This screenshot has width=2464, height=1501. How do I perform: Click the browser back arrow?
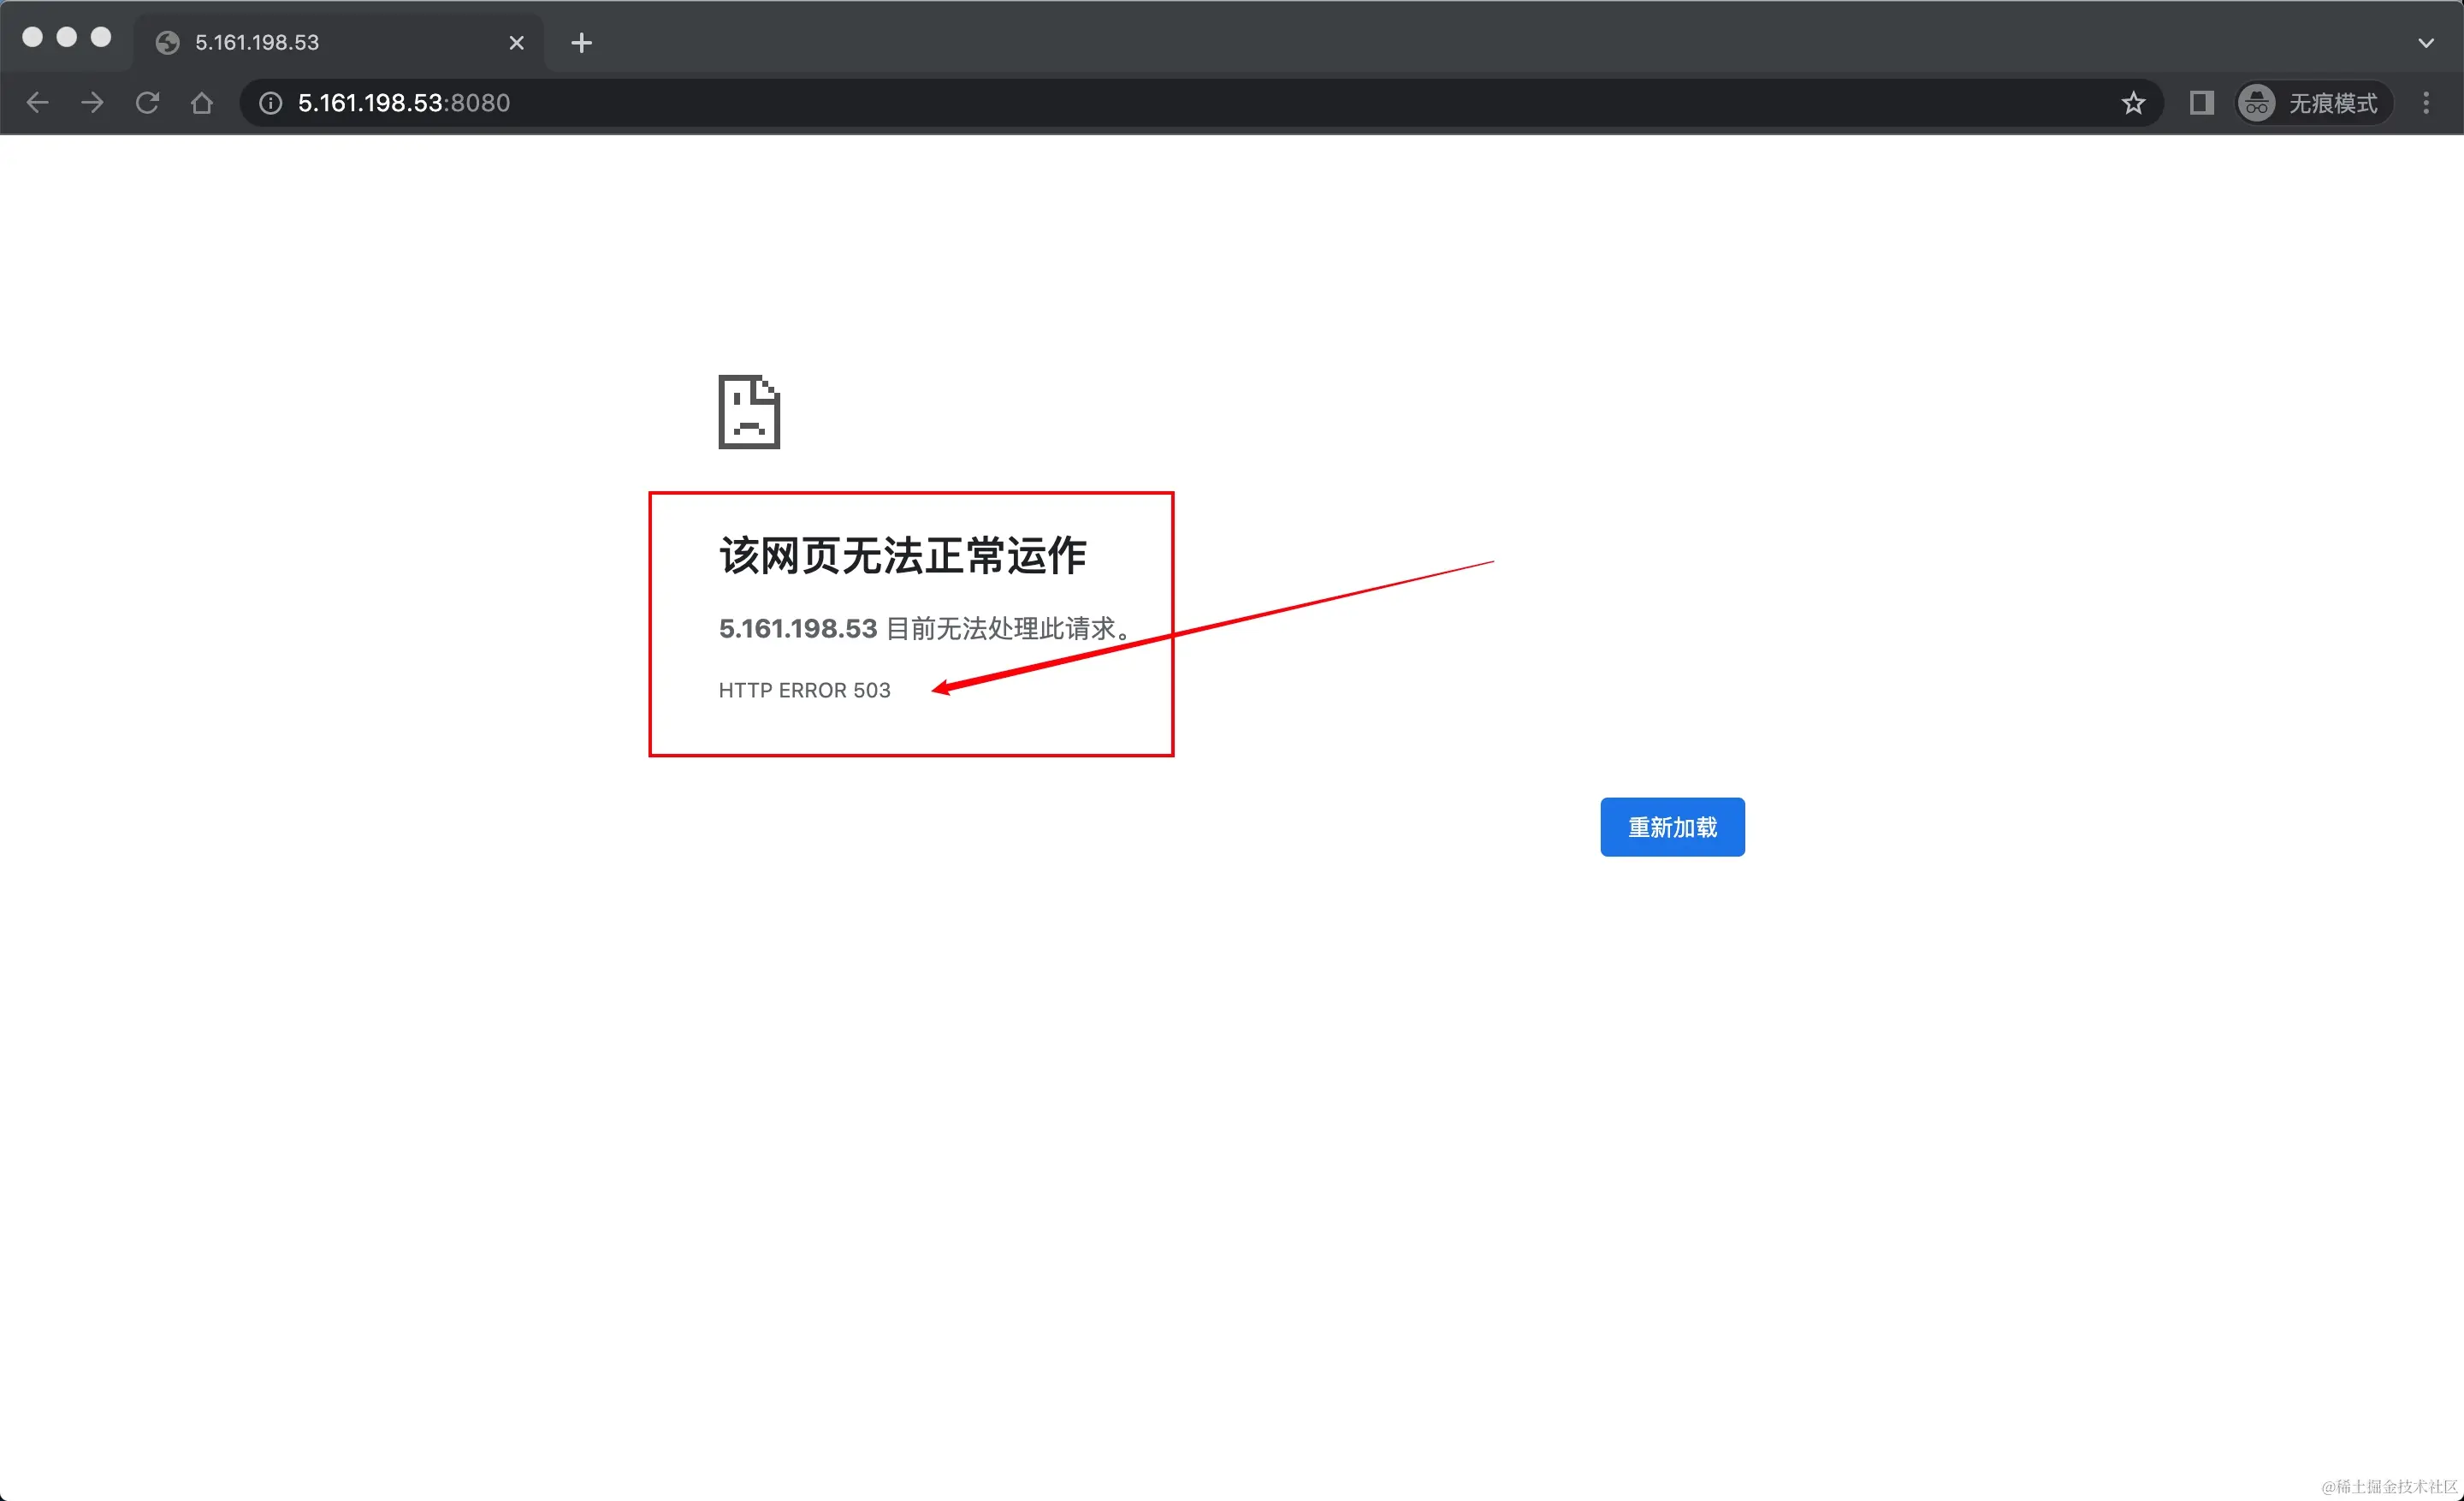(x=37, y=103)
